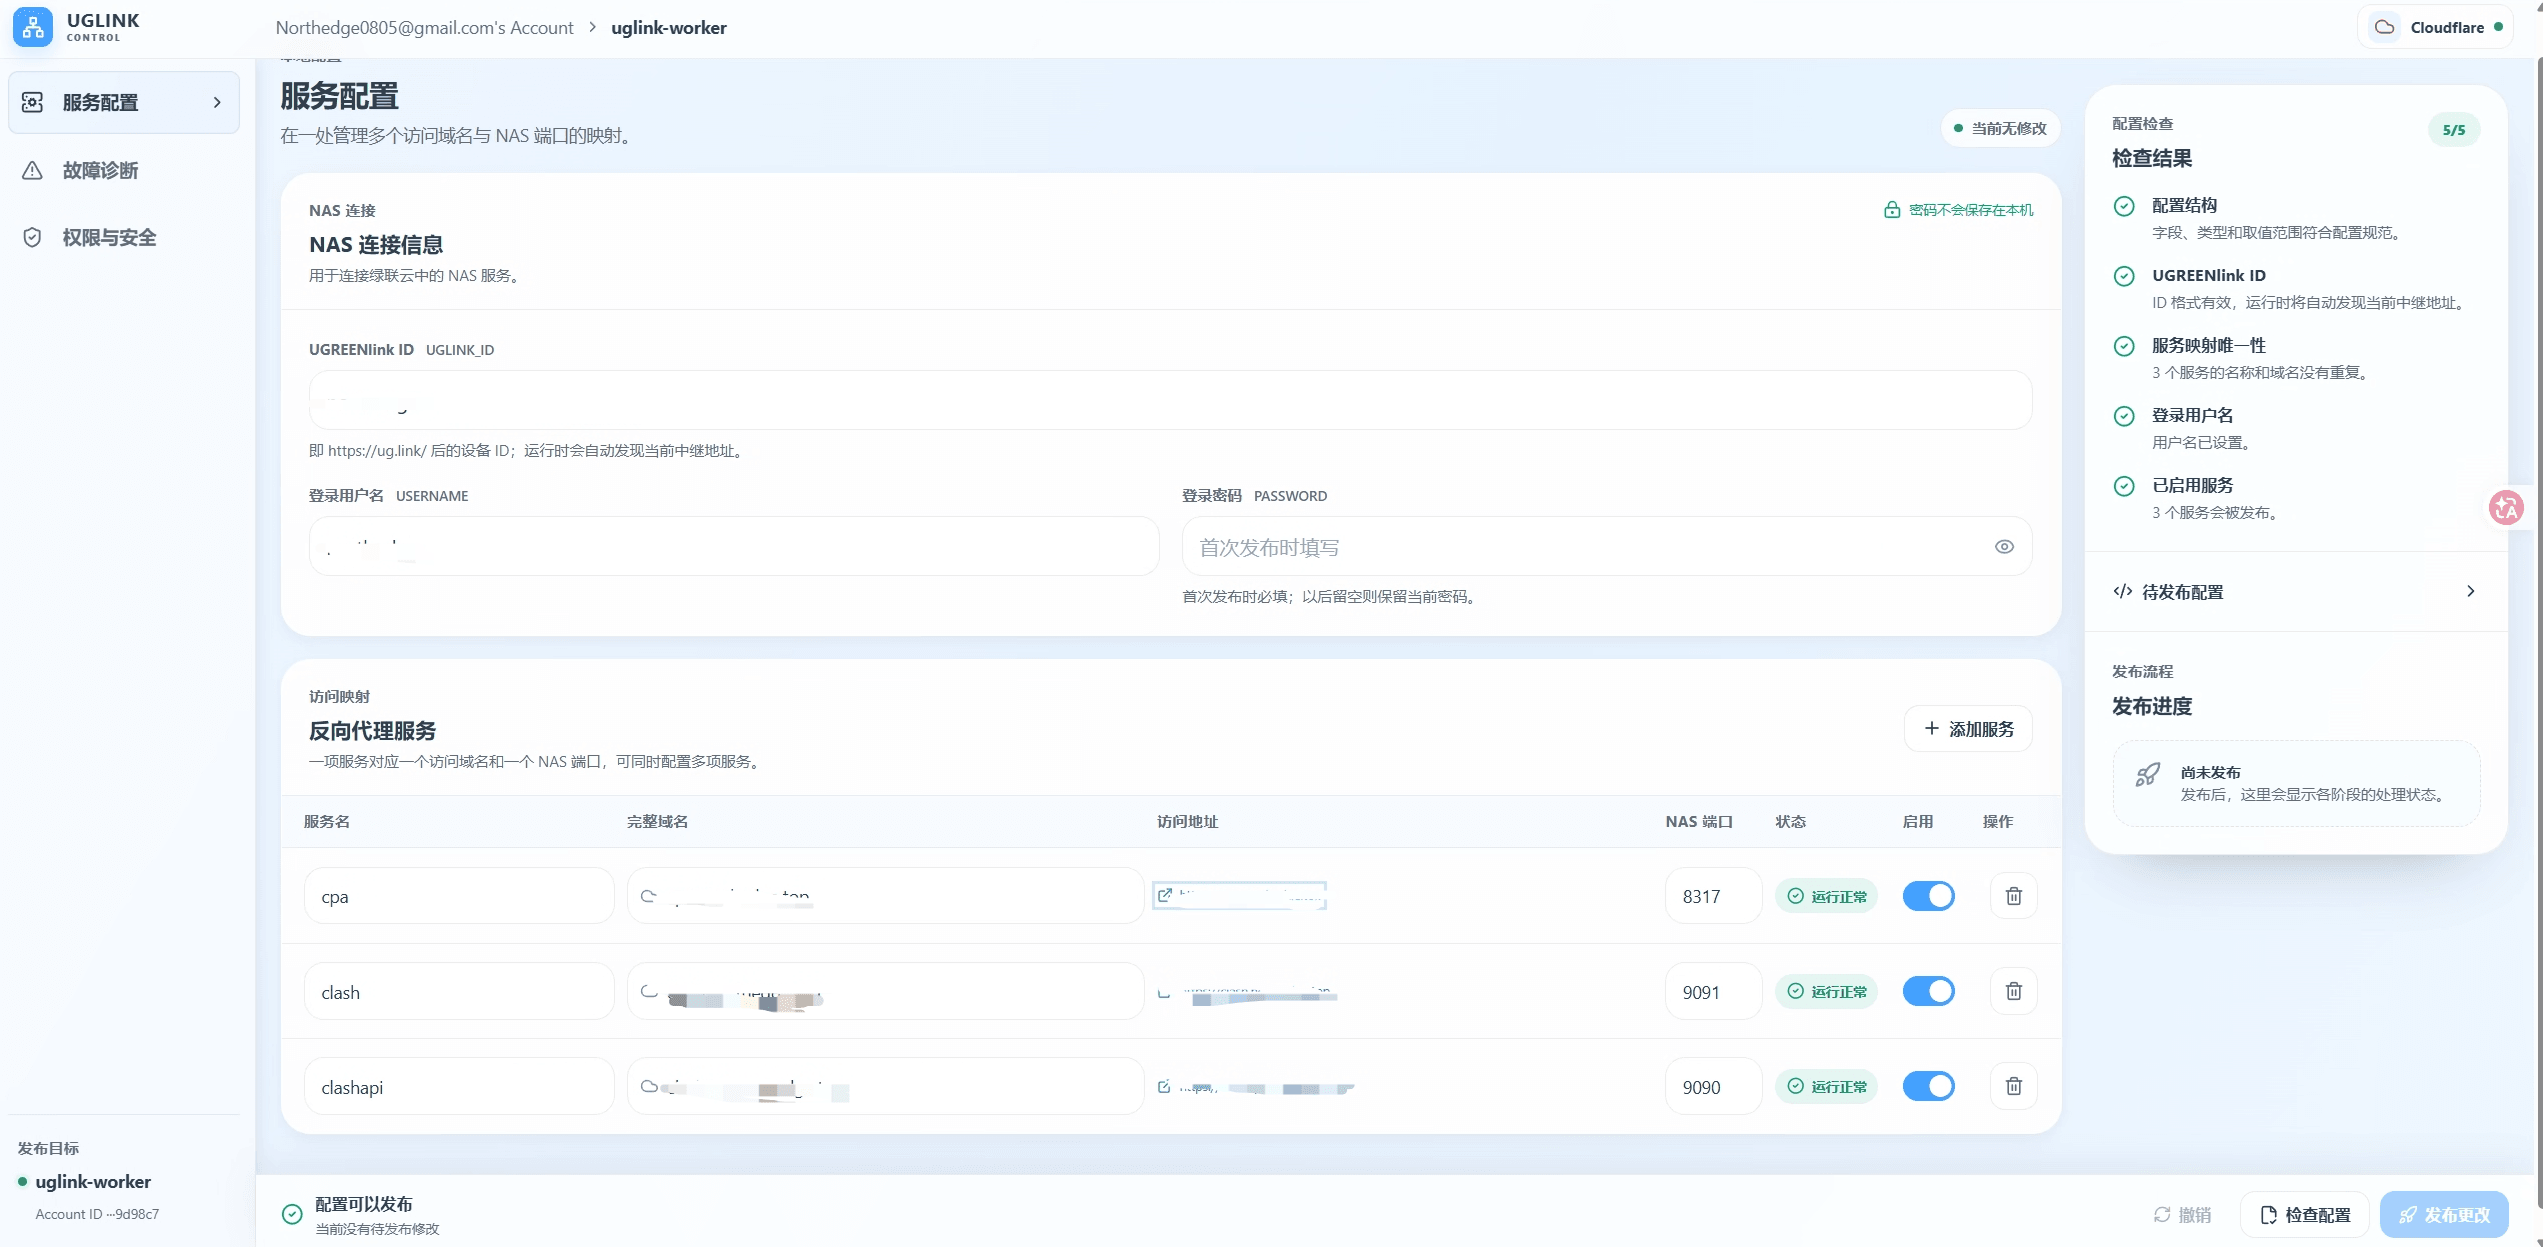This screenshot has height=1247, width=2543.
Task: Click the 添加服务 button
Action: pos(1968,729)
